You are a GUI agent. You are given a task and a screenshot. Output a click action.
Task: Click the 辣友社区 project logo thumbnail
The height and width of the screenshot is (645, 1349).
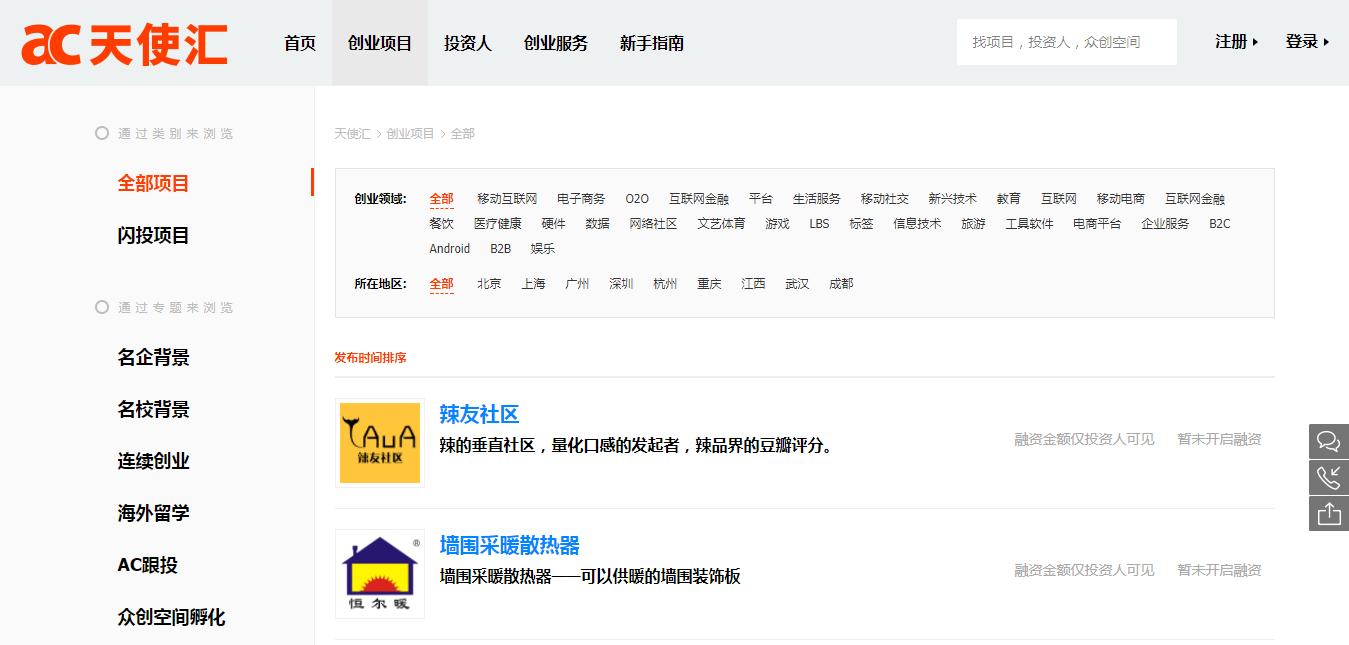[379, 442]
